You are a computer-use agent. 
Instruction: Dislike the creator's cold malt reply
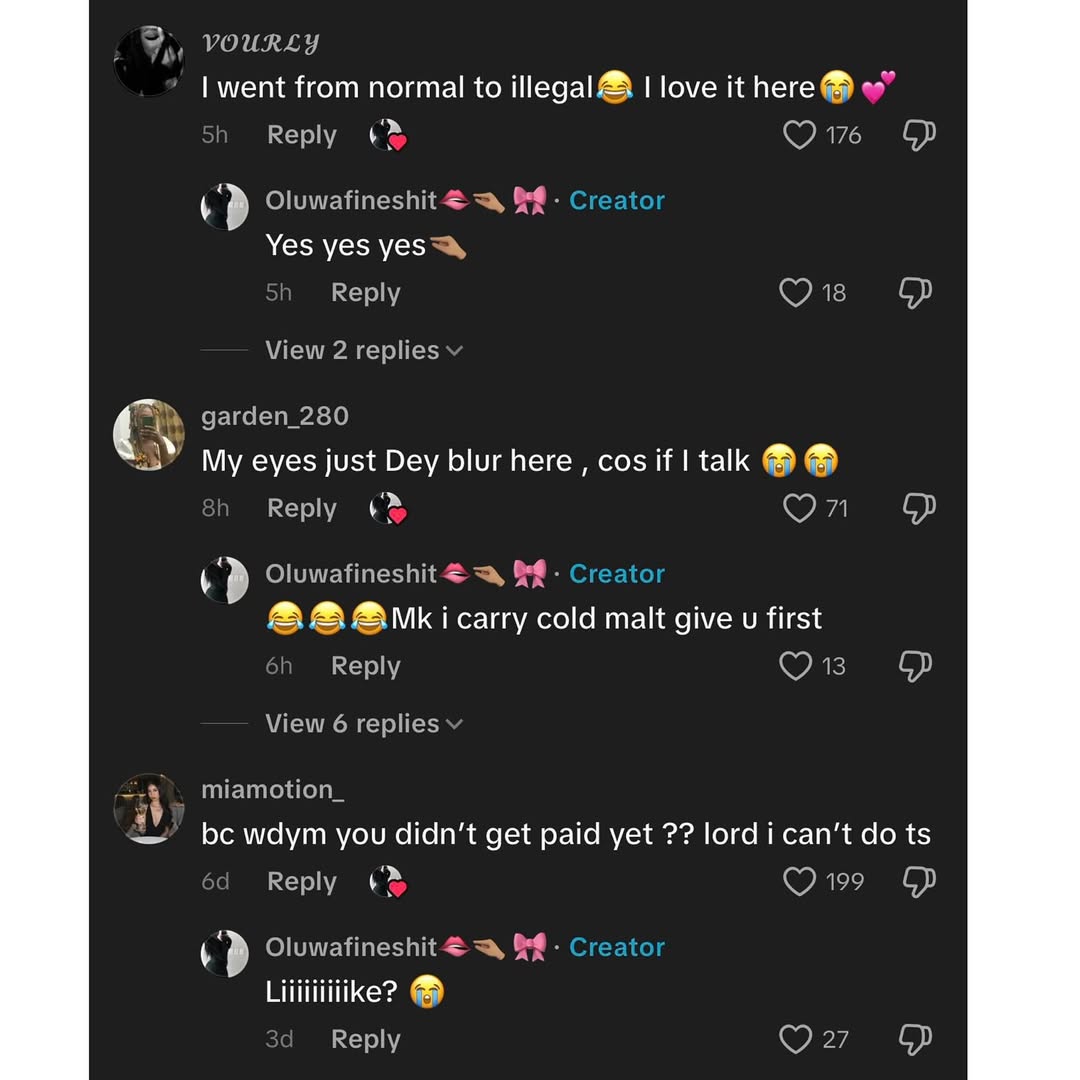pyautogui.click(x=914, y=666)
